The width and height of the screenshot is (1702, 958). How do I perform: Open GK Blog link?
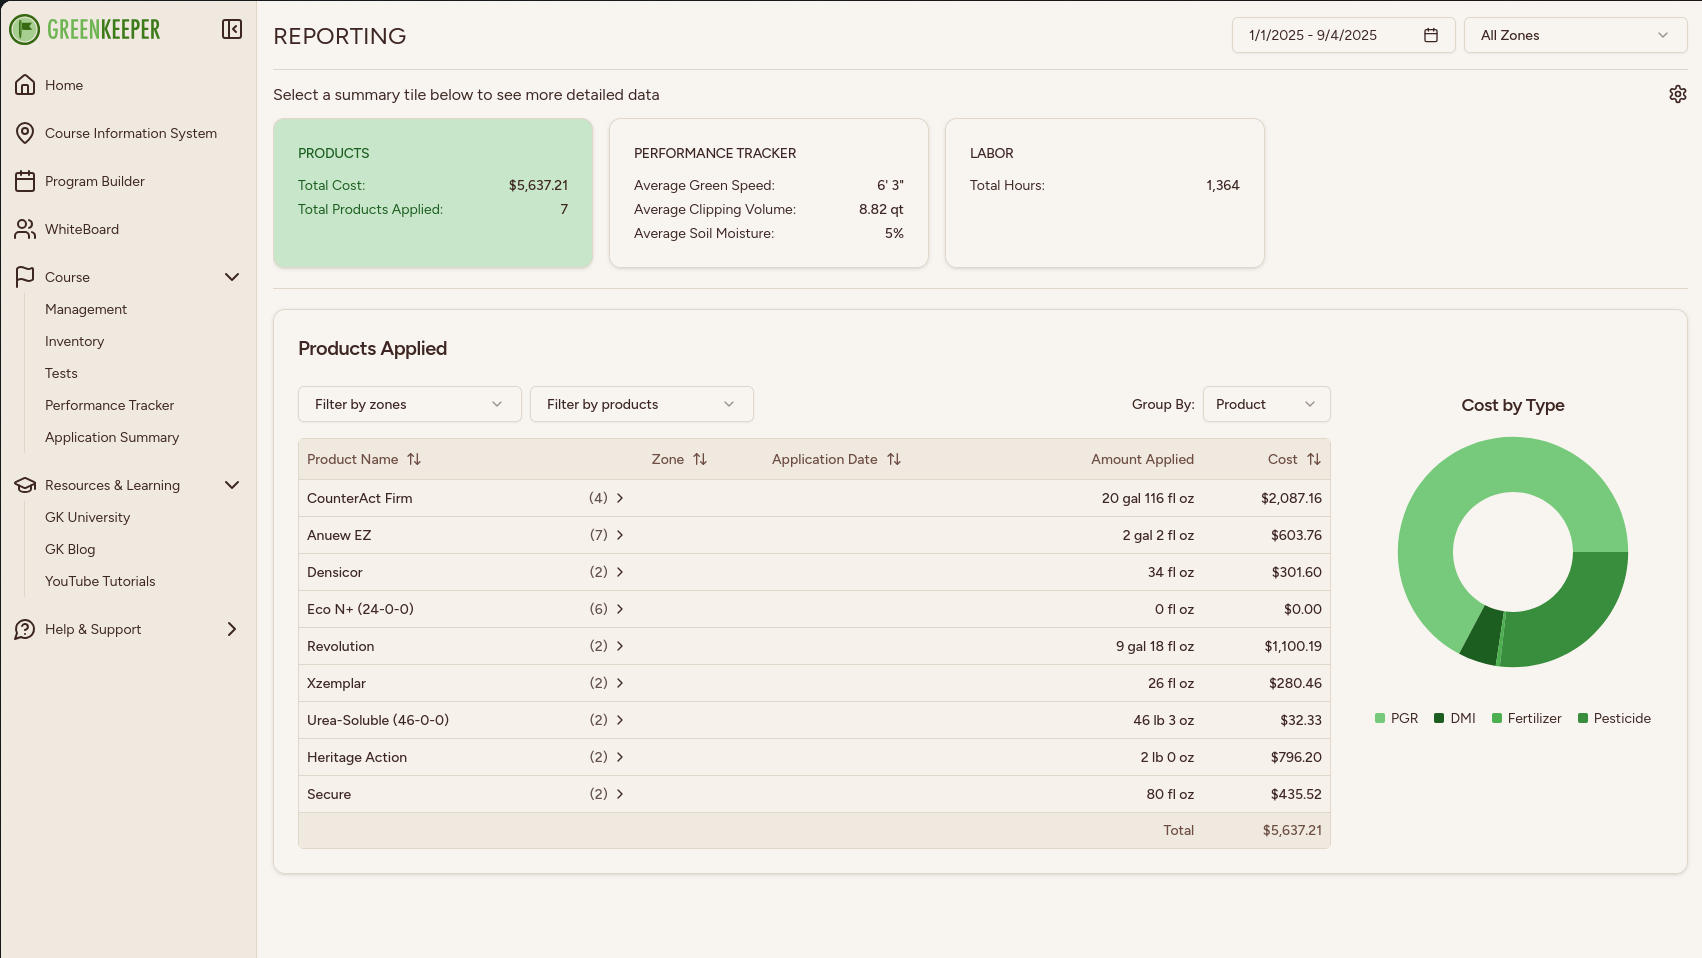(x=70, y=549)
